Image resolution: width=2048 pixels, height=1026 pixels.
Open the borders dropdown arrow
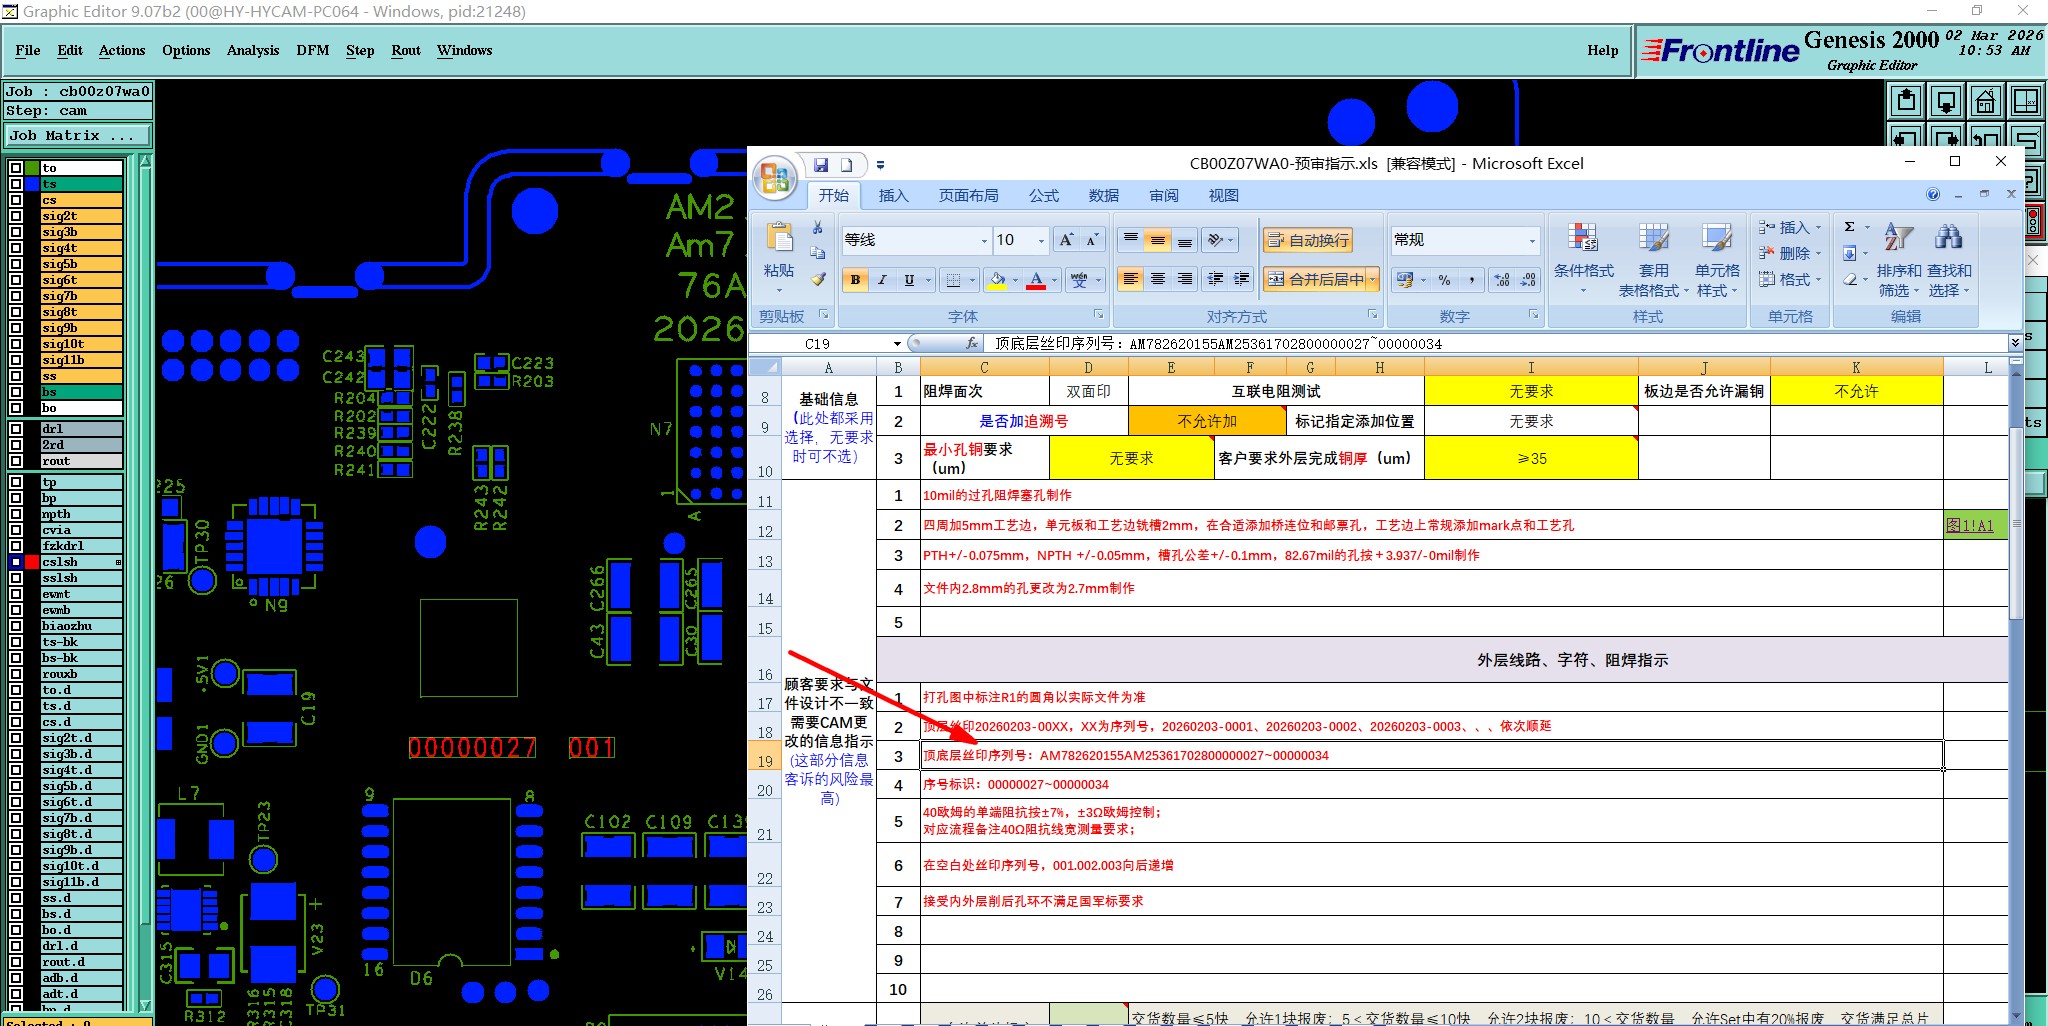pyautogui.click(x=971, y=280)
